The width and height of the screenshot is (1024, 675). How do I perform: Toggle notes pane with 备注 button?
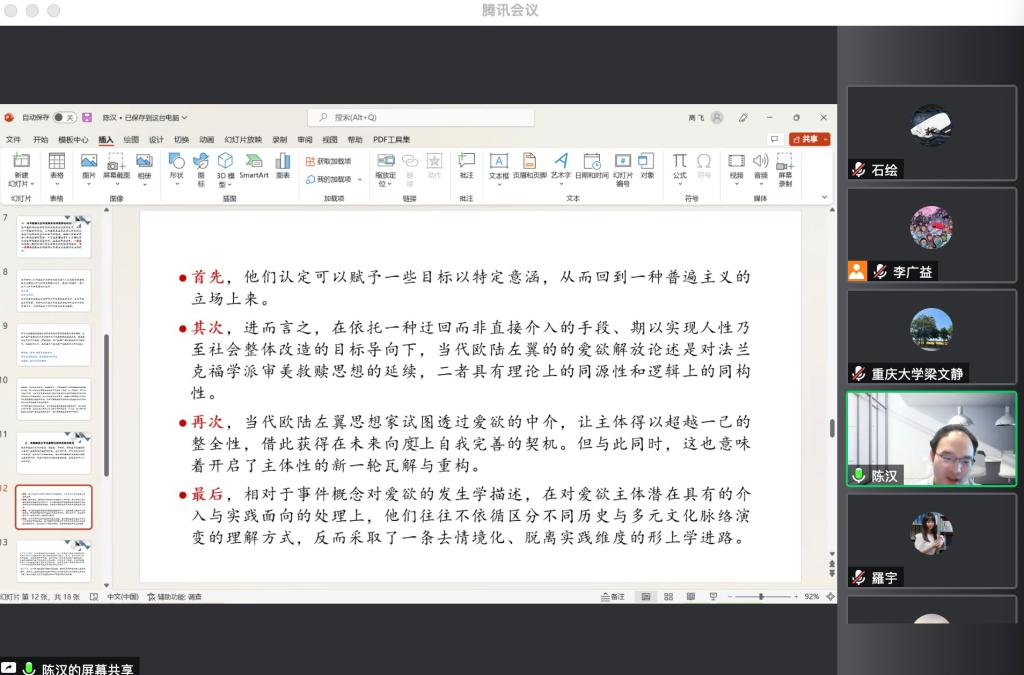pyautogui.click(x=613, y=597)
